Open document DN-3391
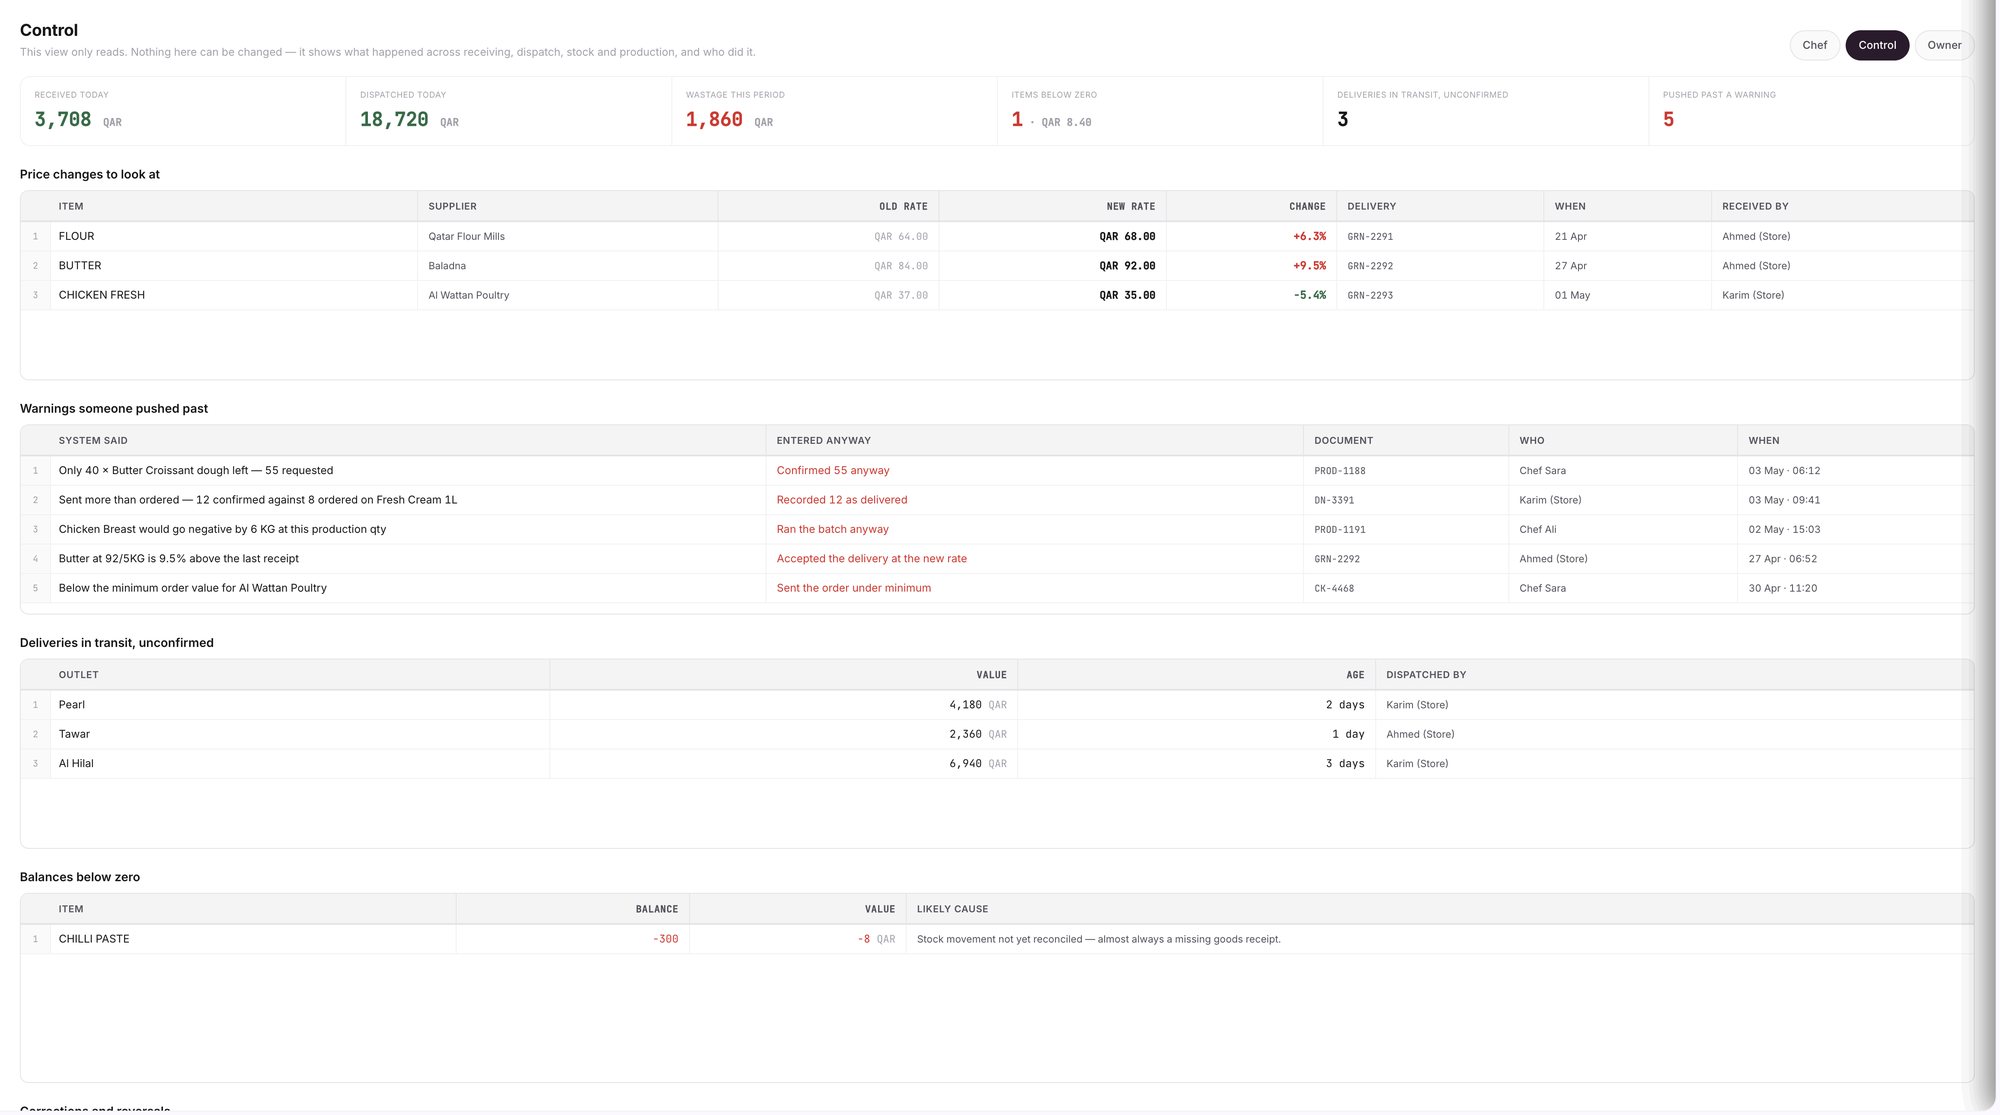The image size is (2000, 1115). [x=1334, y=500]
